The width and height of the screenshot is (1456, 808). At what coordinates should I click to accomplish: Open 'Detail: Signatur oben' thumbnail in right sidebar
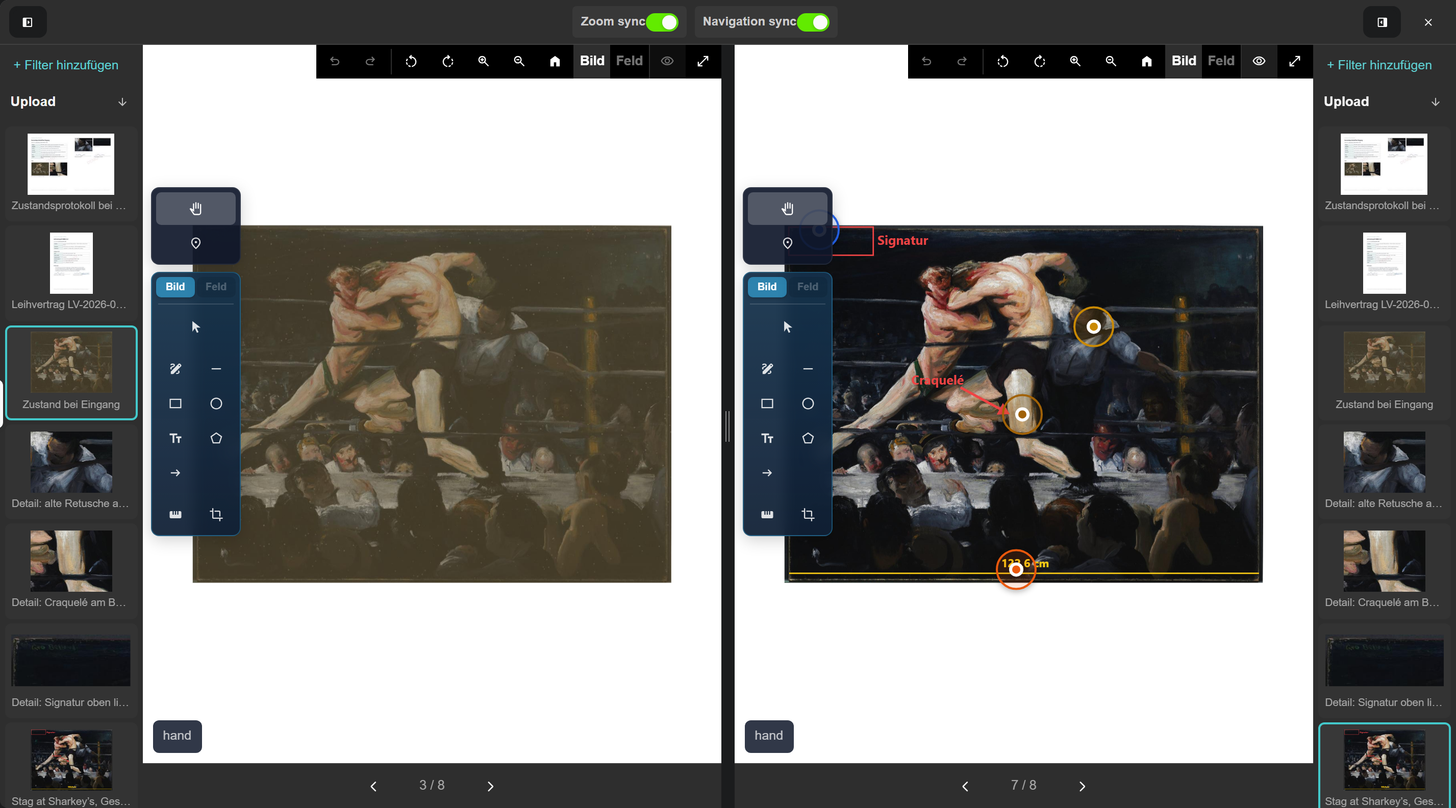click(1384, 668)
